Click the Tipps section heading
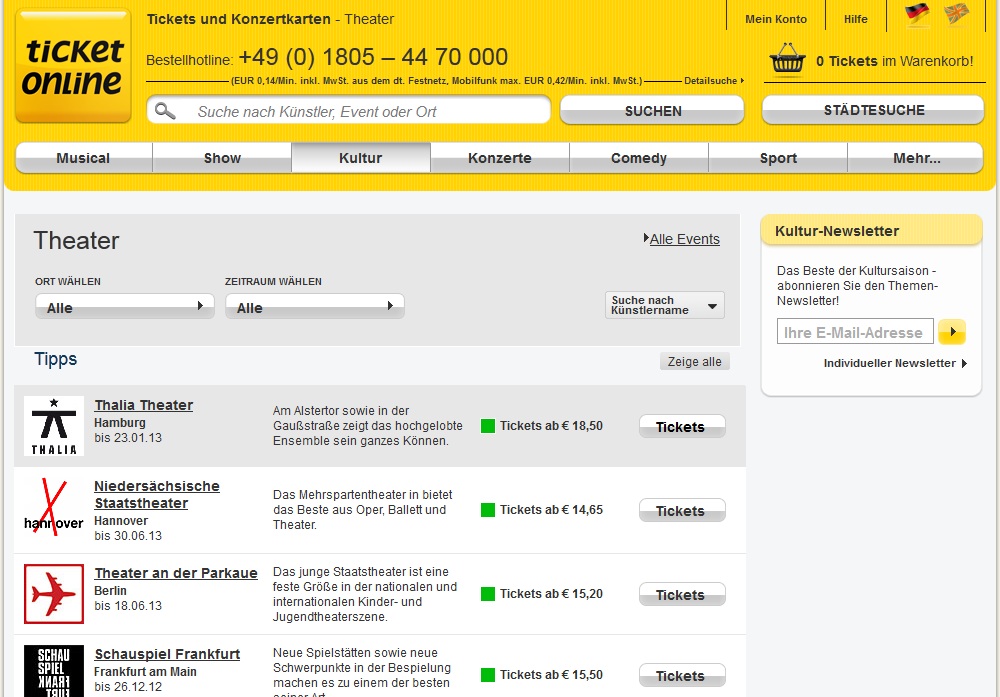 point(55,359)
